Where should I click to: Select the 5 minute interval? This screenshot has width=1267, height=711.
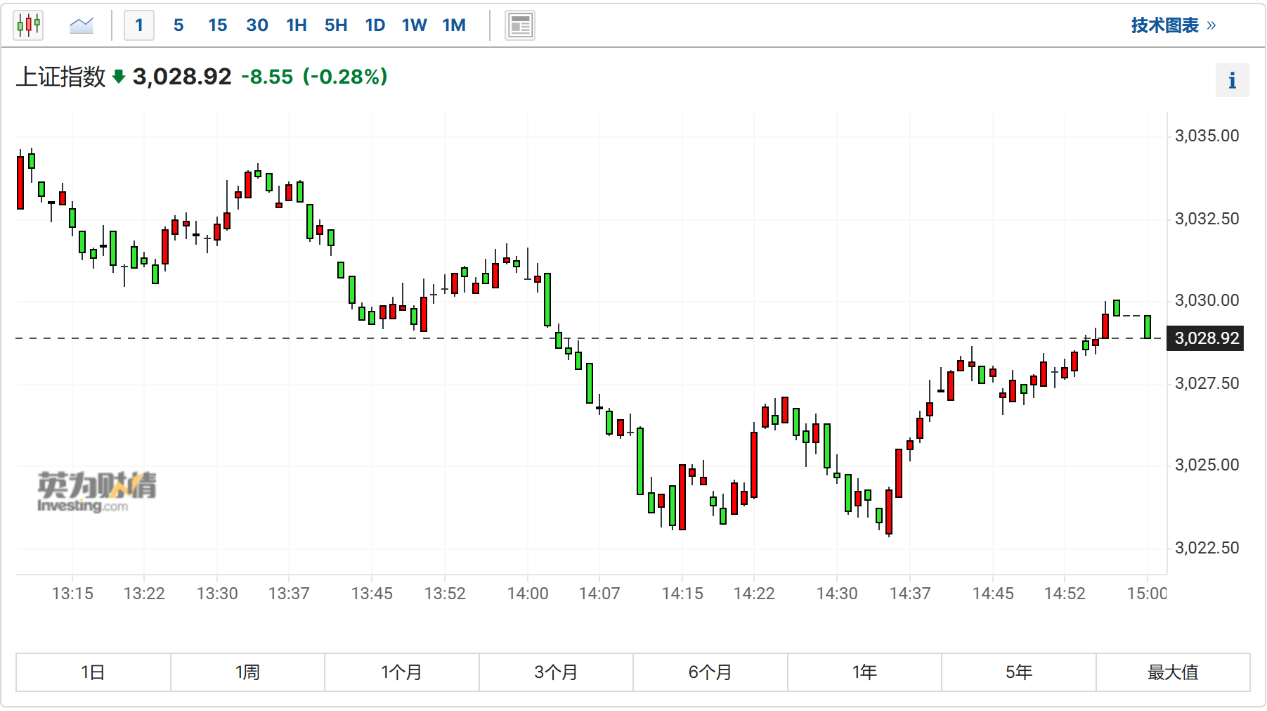click(x=178, y=25)
